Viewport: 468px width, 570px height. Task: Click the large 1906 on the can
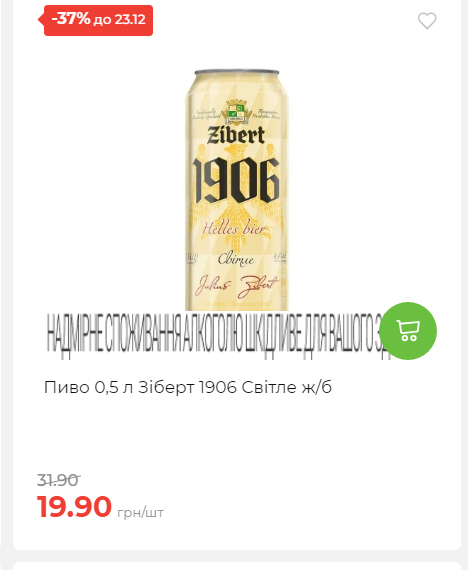[236, 181]
